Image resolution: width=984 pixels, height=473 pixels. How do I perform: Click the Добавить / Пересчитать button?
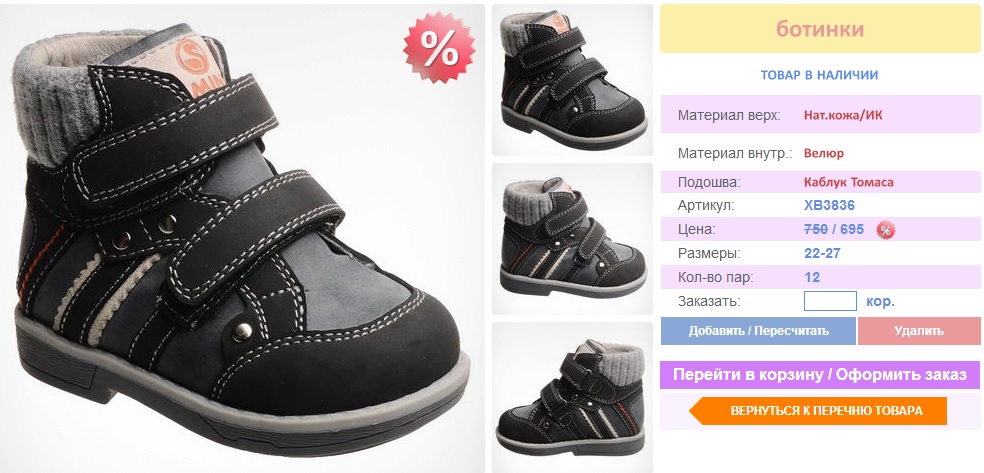pos(758,331)
